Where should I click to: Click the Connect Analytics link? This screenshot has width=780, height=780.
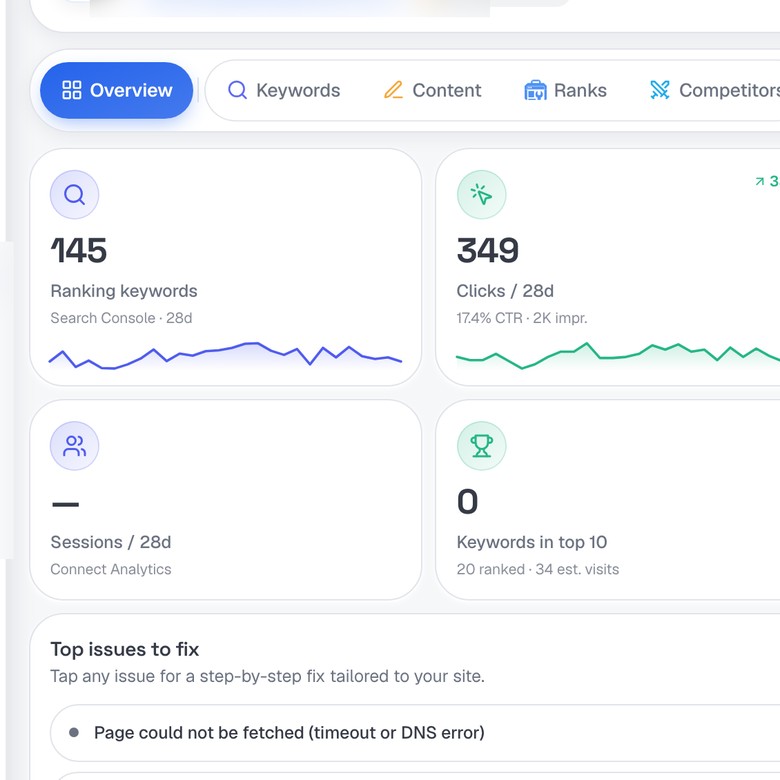[x=111, y=569]
